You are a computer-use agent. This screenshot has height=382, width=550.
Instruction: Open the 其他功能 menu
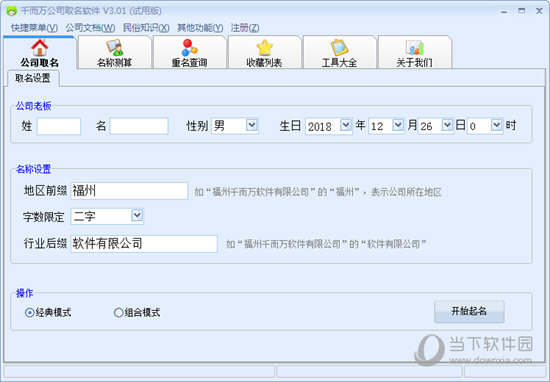point(200,28)
